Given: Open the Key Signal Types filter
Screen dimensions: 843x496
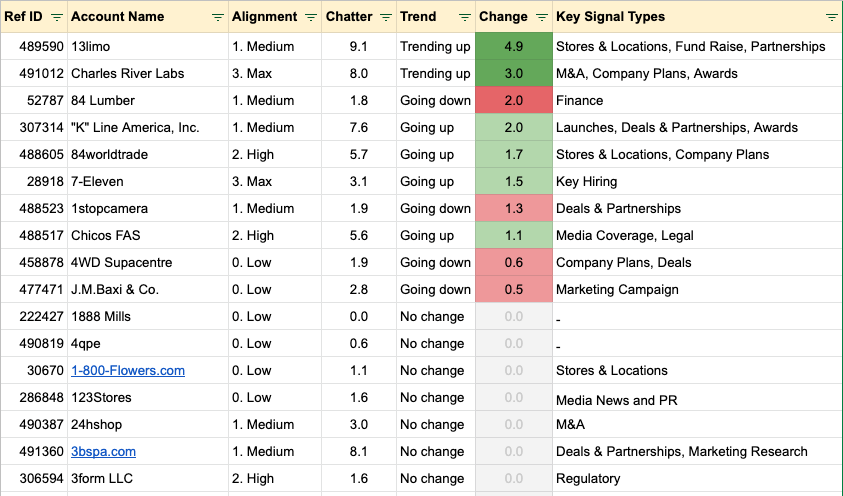Looking at the screenshot, I should coord(831,17).
